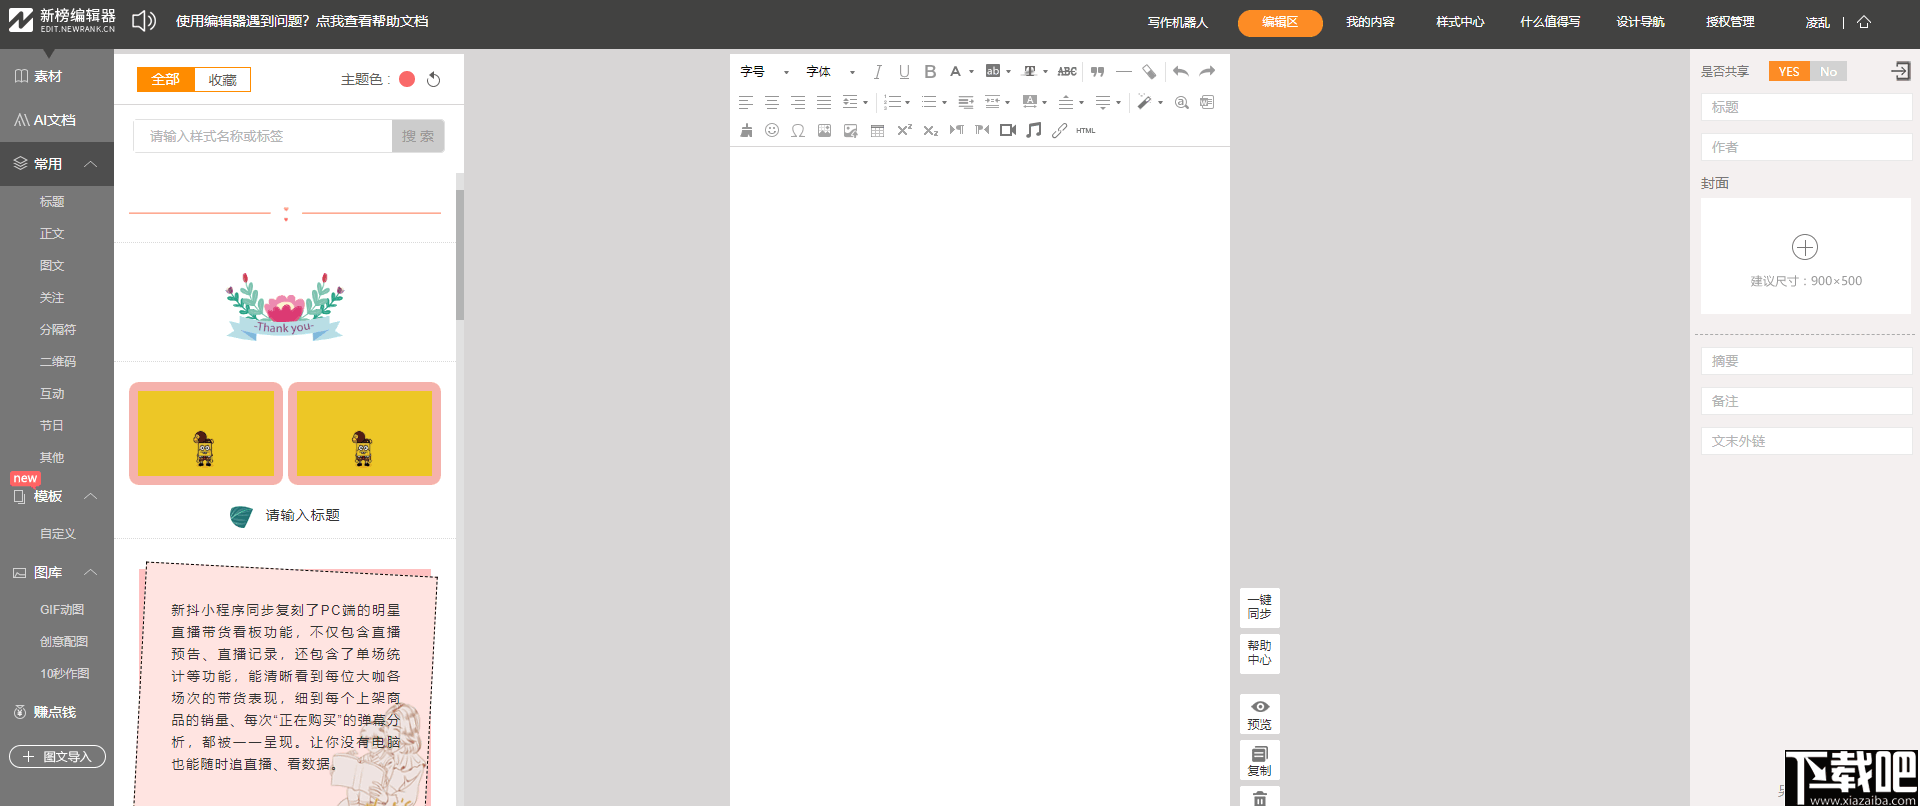
Task: Click the cover image upload area
Action: click(1806, 256)
